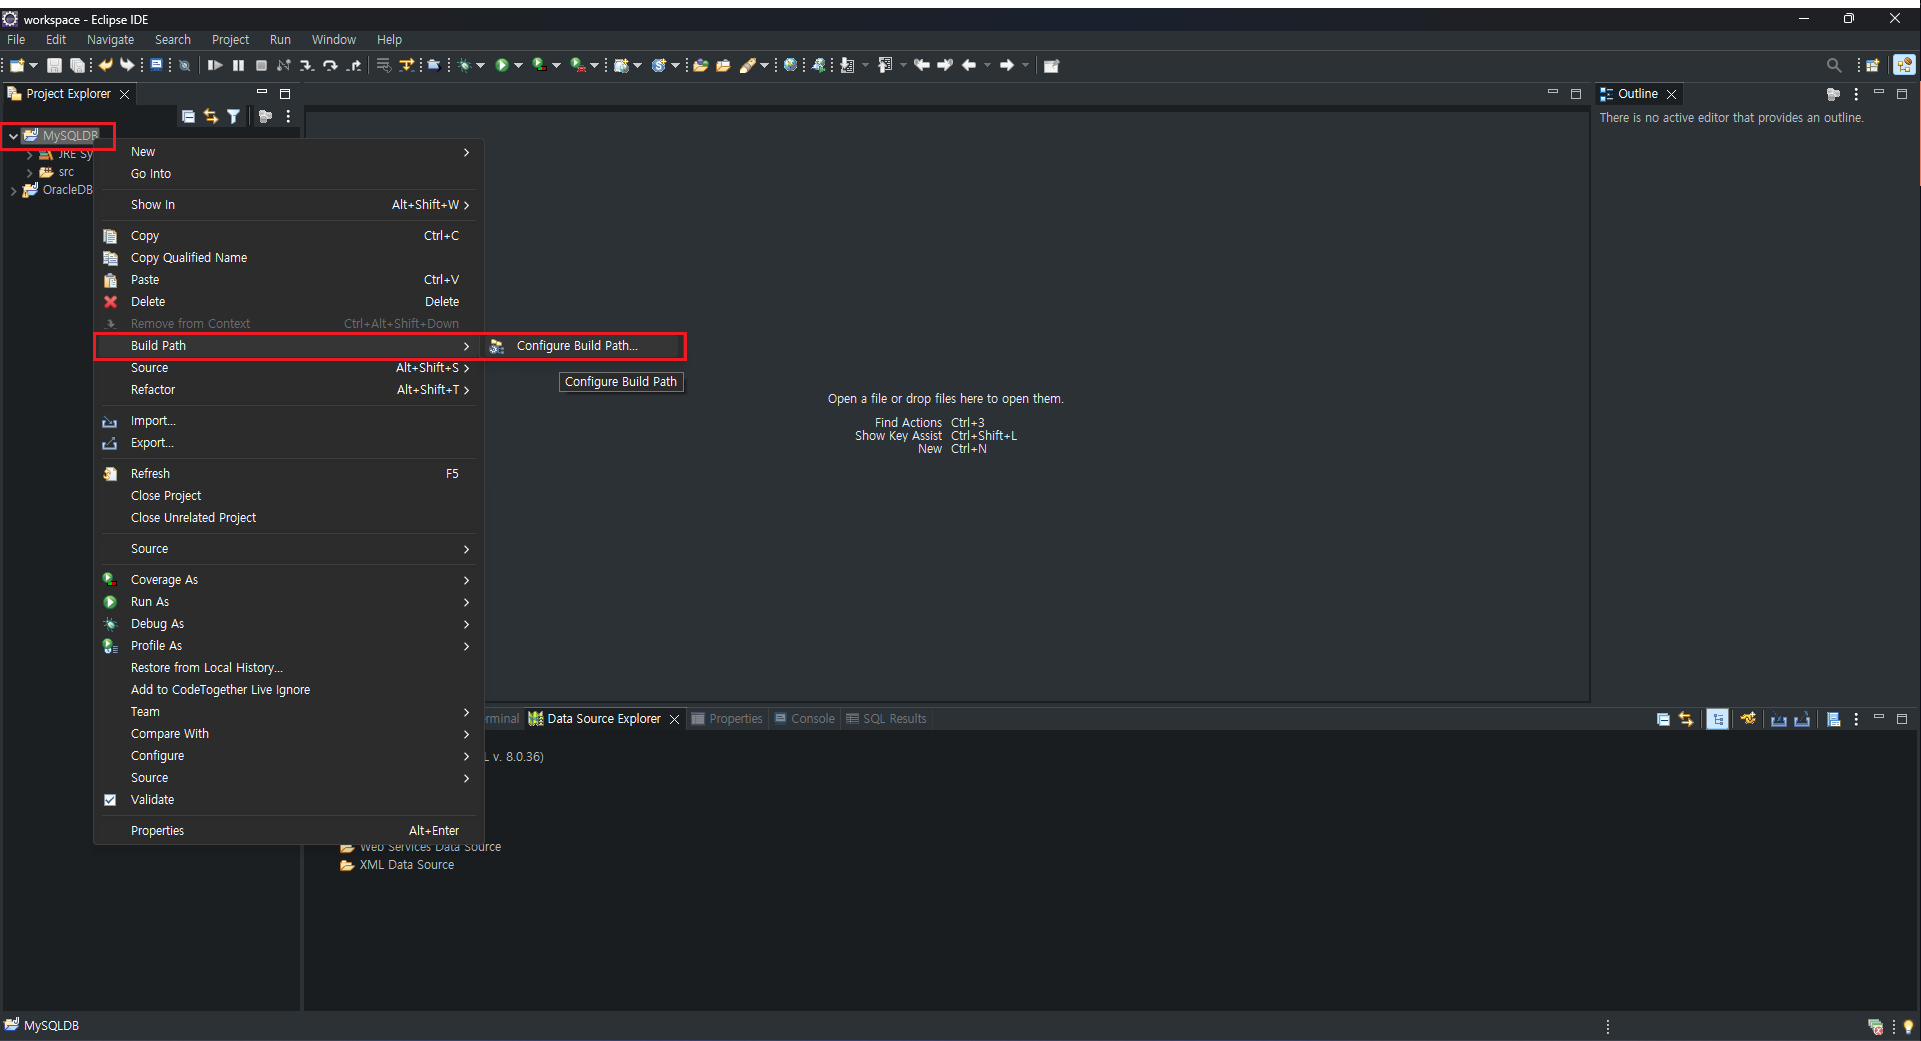Click the Terminate stop icon
The image size is (1921, 1041).
pyautogui.click(x=261, y=65)
